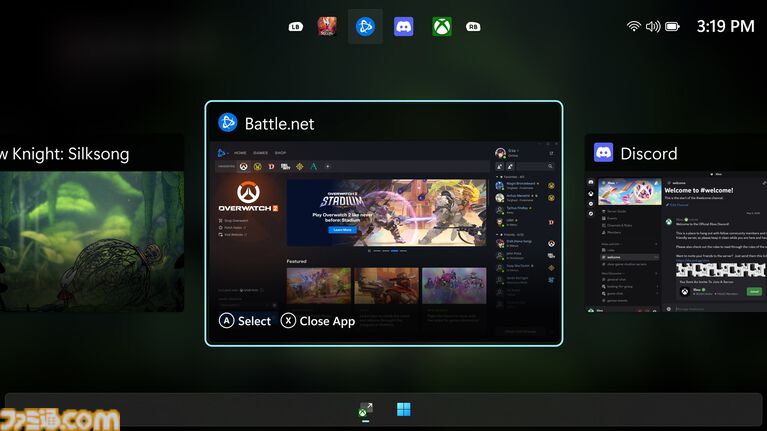
Task: Switch to Silksong icon in top app strip
Action: [327, 26]
